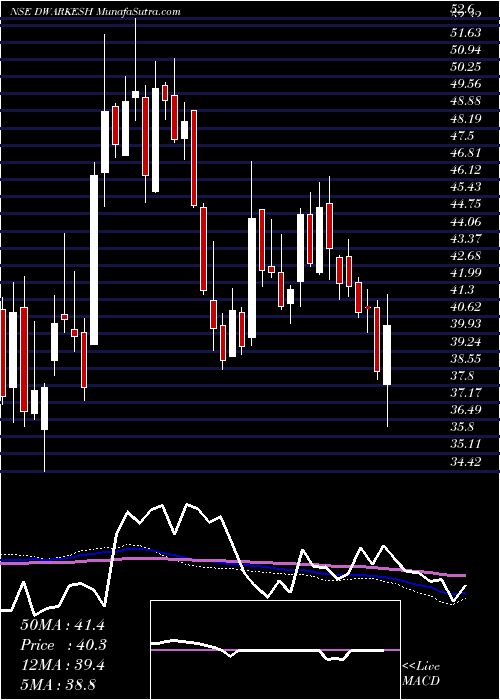Screen dimensions: 500x700
Task: Click the 46.12 price axis label
Action: [x=466, y=170]
